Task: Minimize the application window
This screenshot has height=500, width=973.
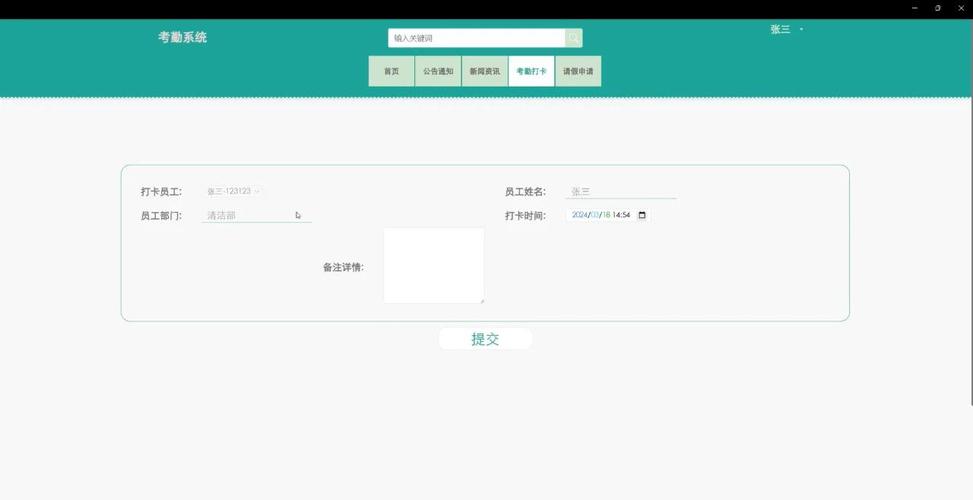Action: coord(915,8)
